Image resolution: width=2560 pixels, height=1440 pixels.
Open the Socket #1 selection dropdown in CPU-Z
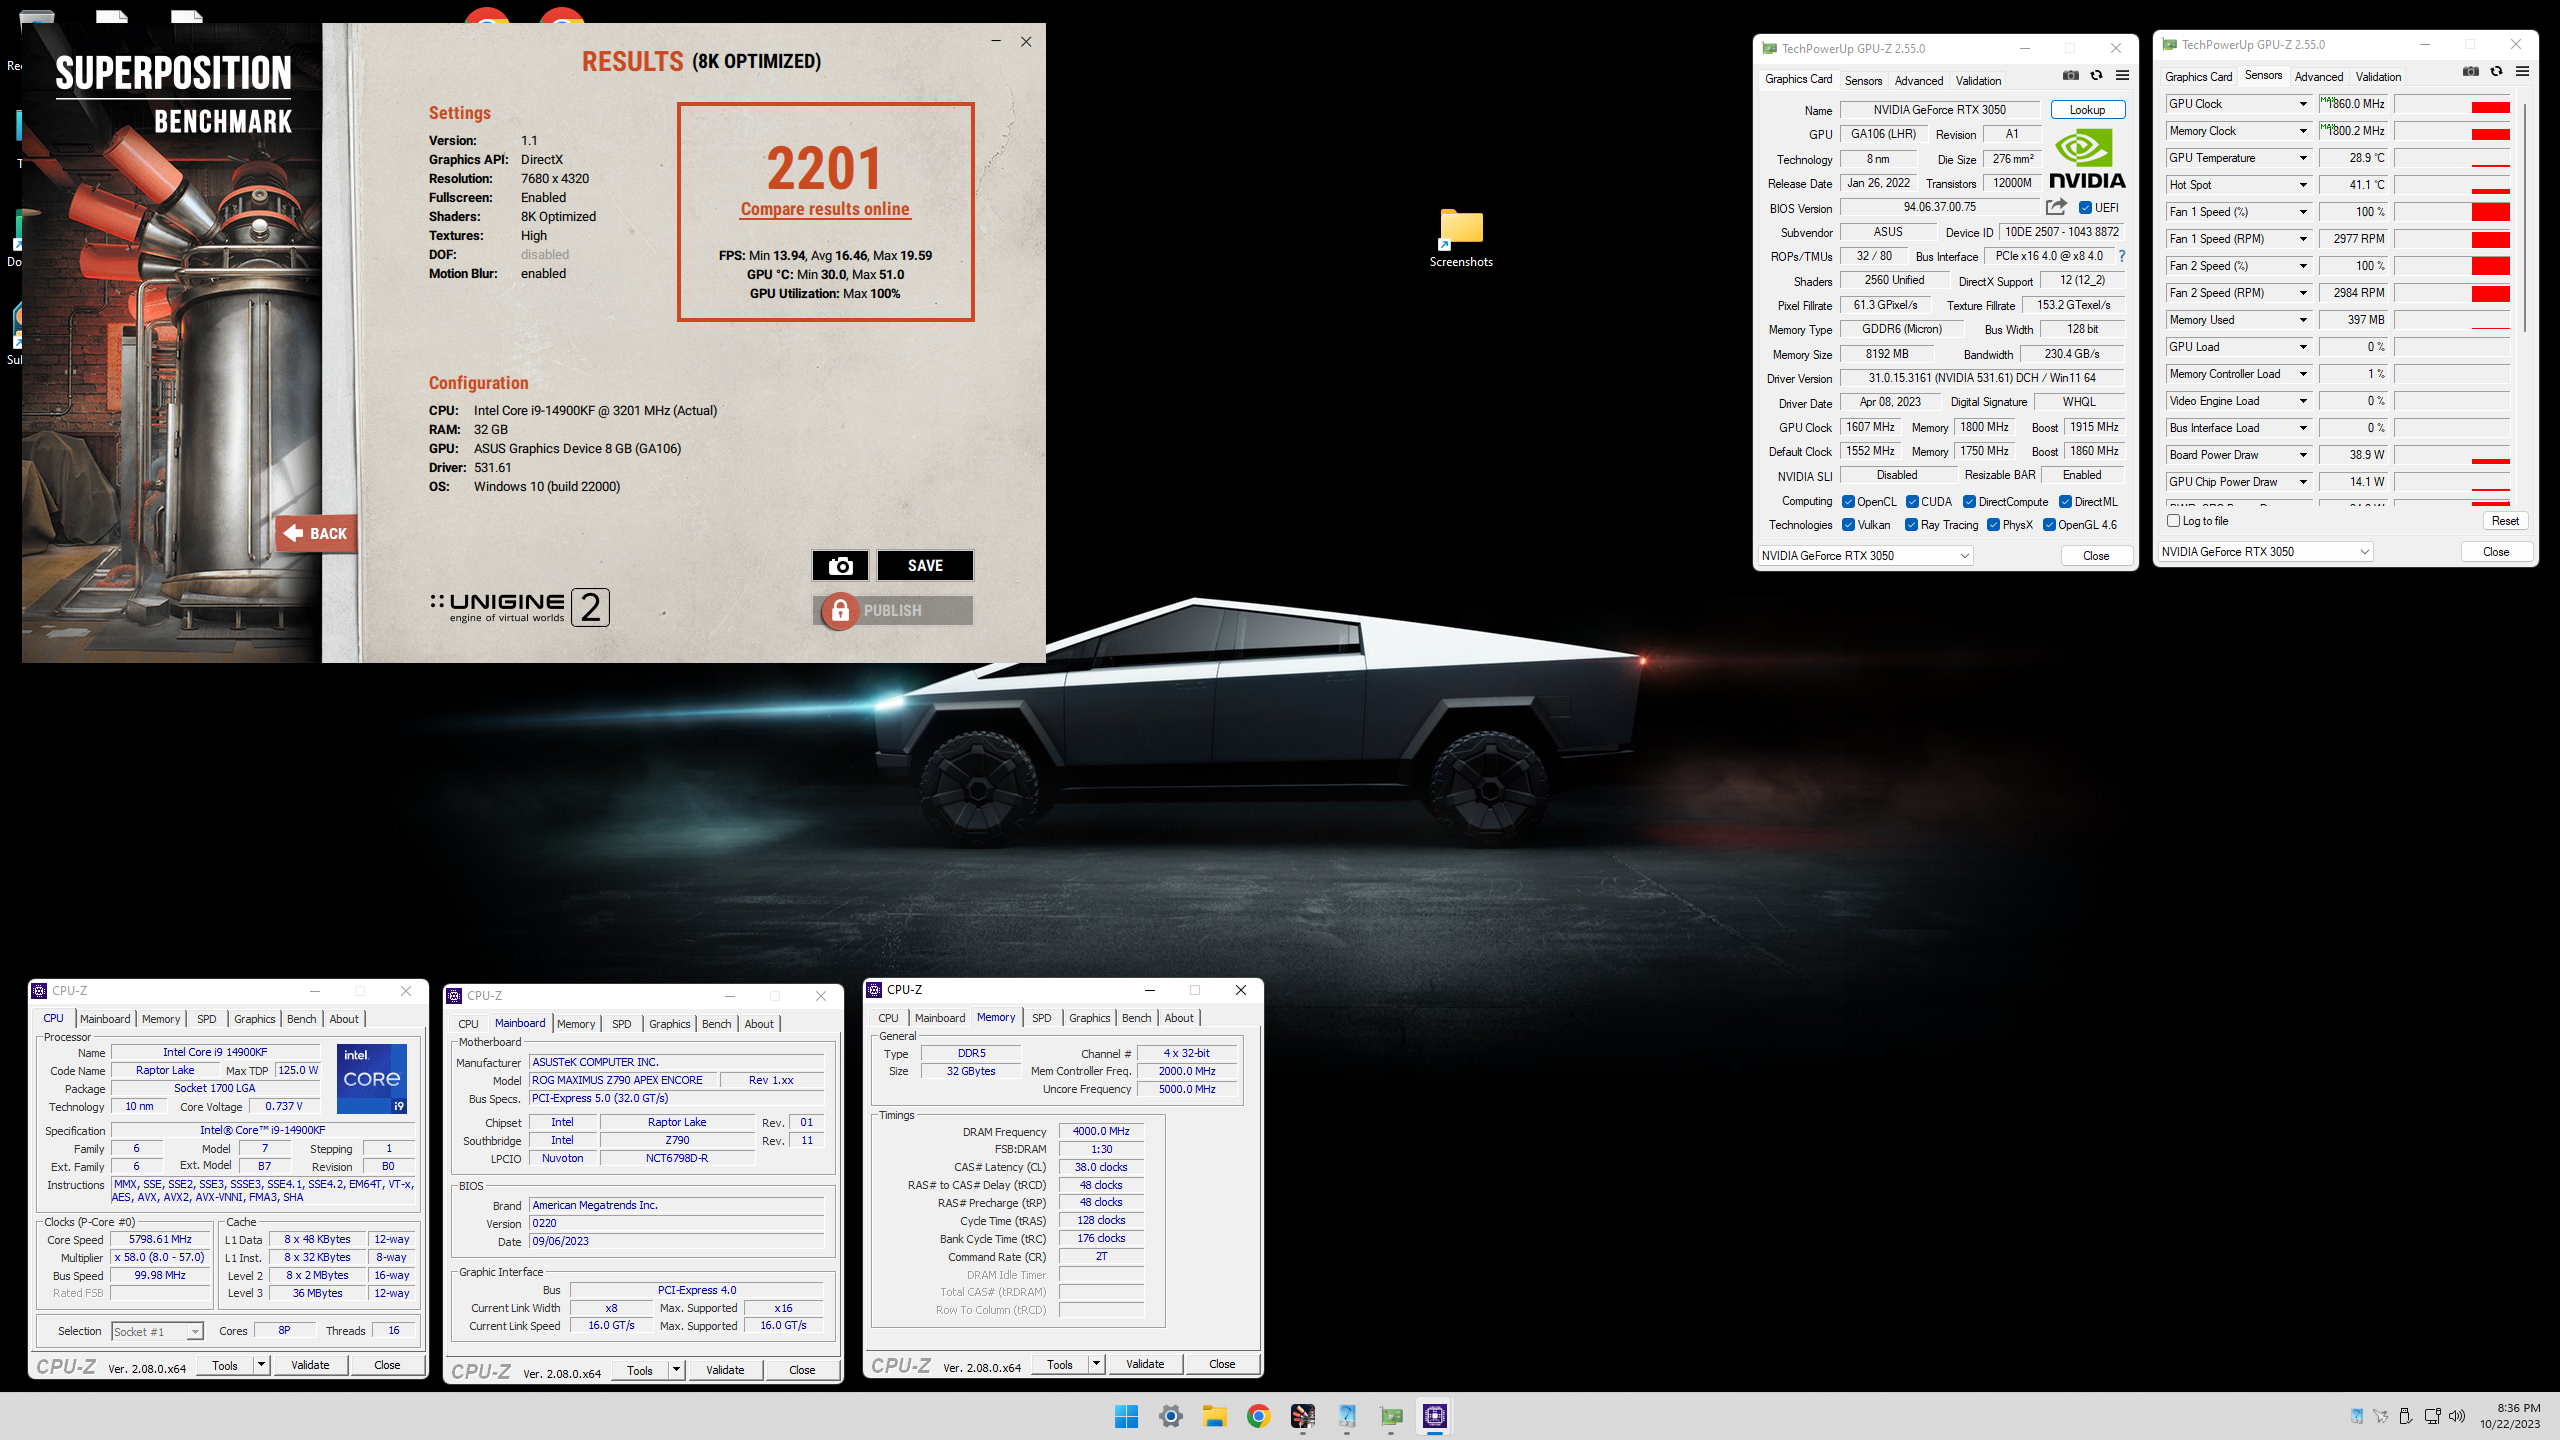coord(158,1331)
